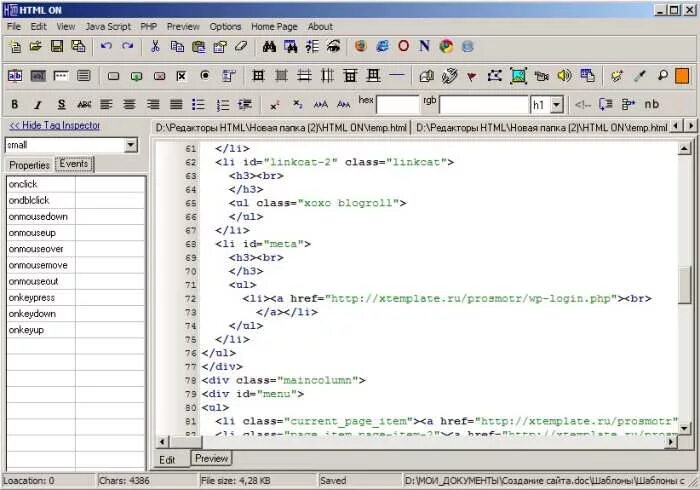Click the vertical scrollbar down arrow
This screenshot has width=700, height=490.
[684, 428]
